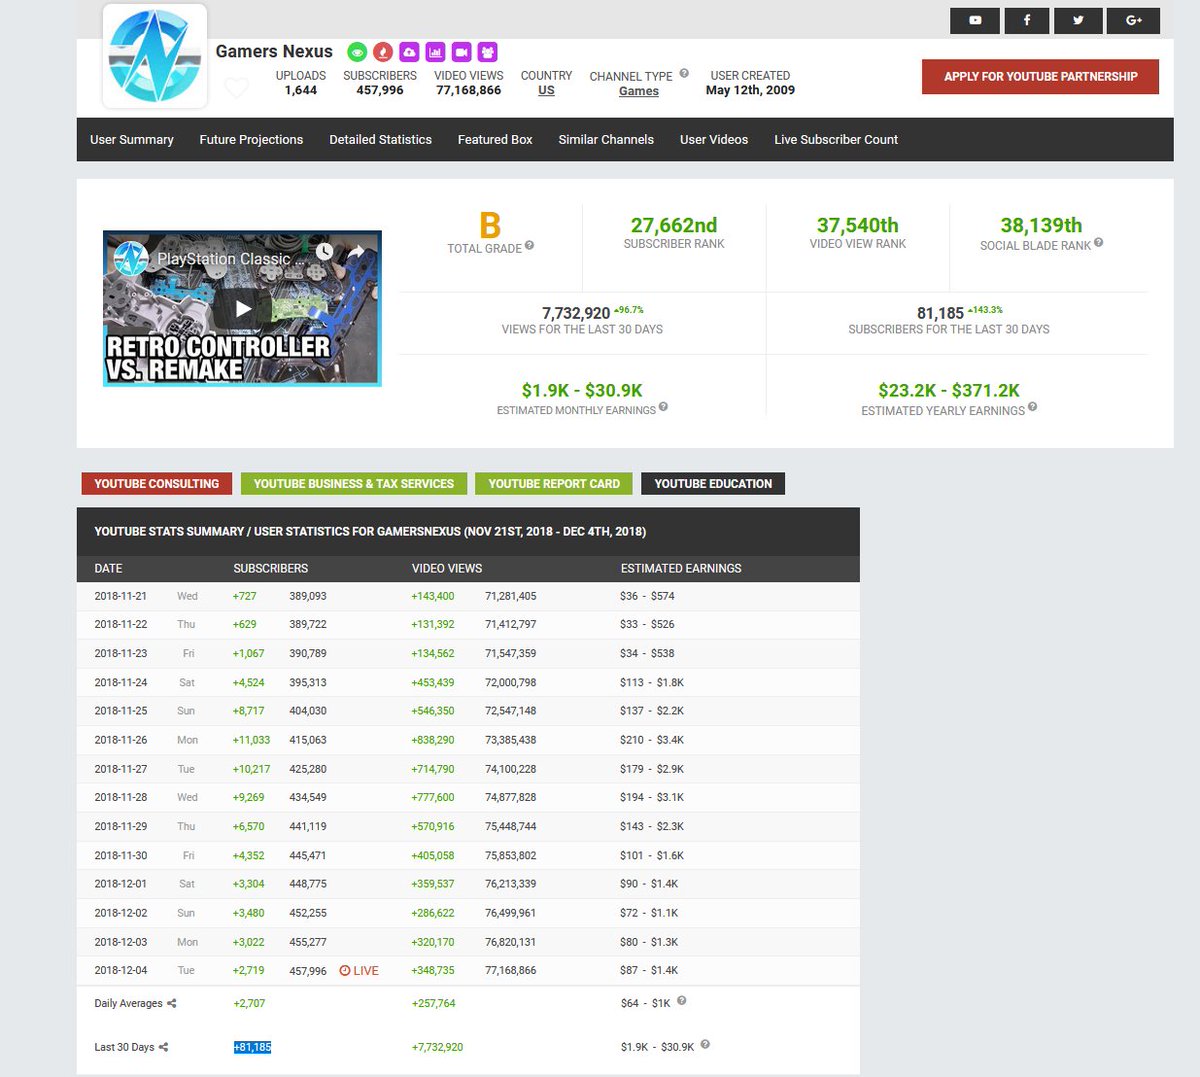
Task: Click the red flame badge icon
Action: pyautogui.click(x=383, y=52)
